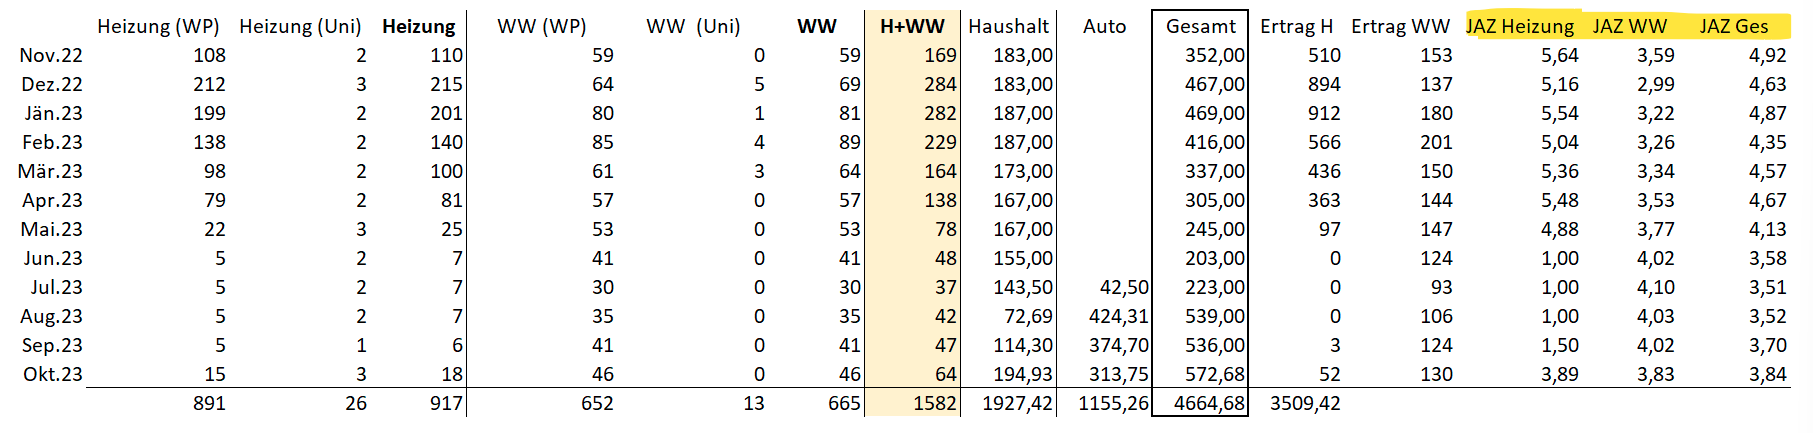Select the highlighted "JAZ Heizung" header

point(1519,26)
